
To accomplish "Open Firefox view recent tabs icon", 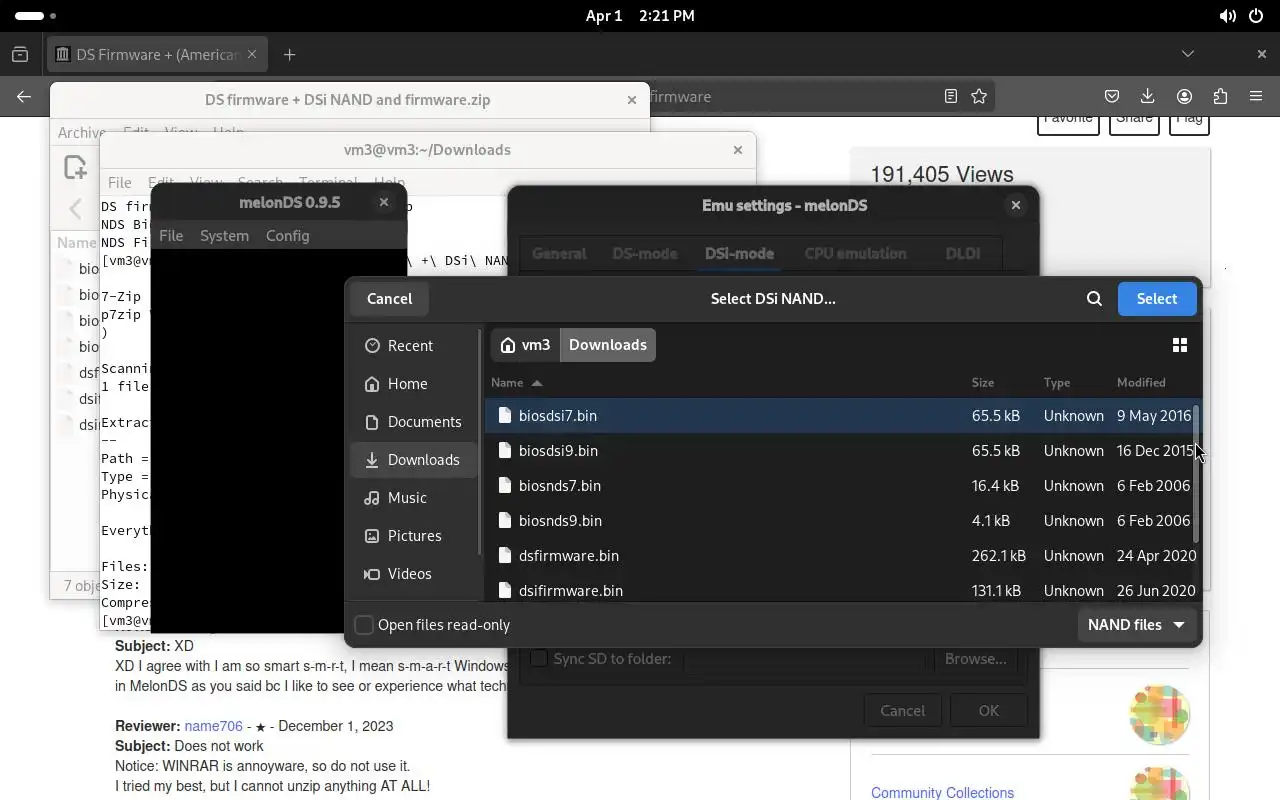I will click(20, 54).
